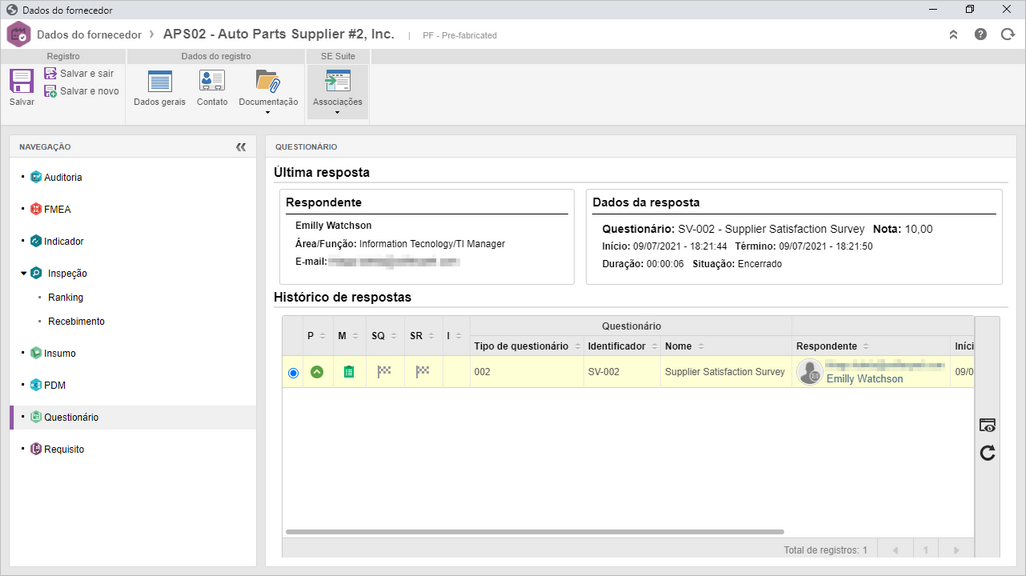Viewport: 1026px width, 576px height.
Task: Expand the Associações dropdown arrow
Action: coord(337,113)
